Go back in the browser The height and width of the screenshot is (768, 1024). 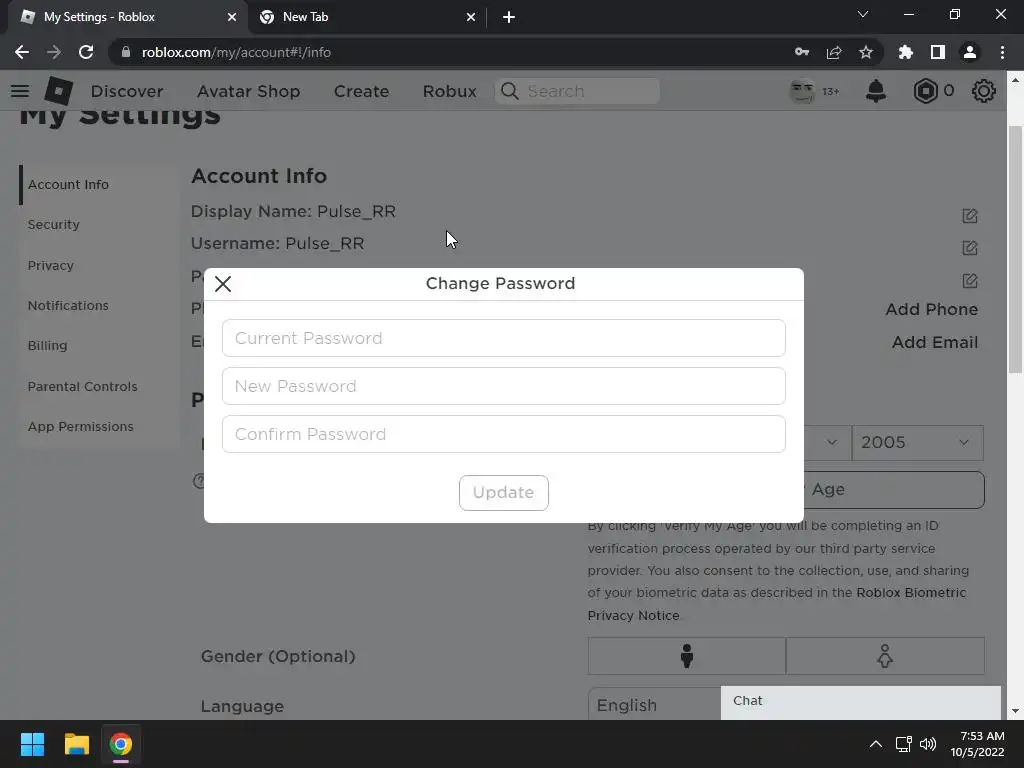[x=22, y=52]
